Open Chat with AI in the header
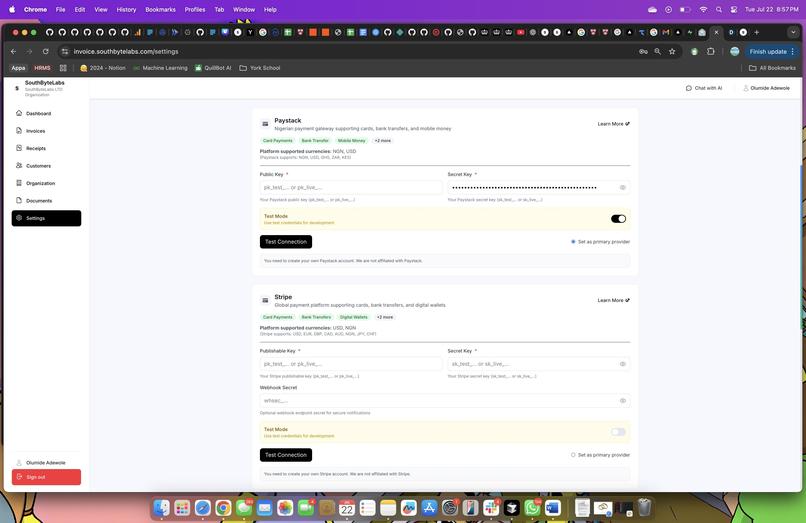This screenshot has width=806, height=523. (704, 88)
